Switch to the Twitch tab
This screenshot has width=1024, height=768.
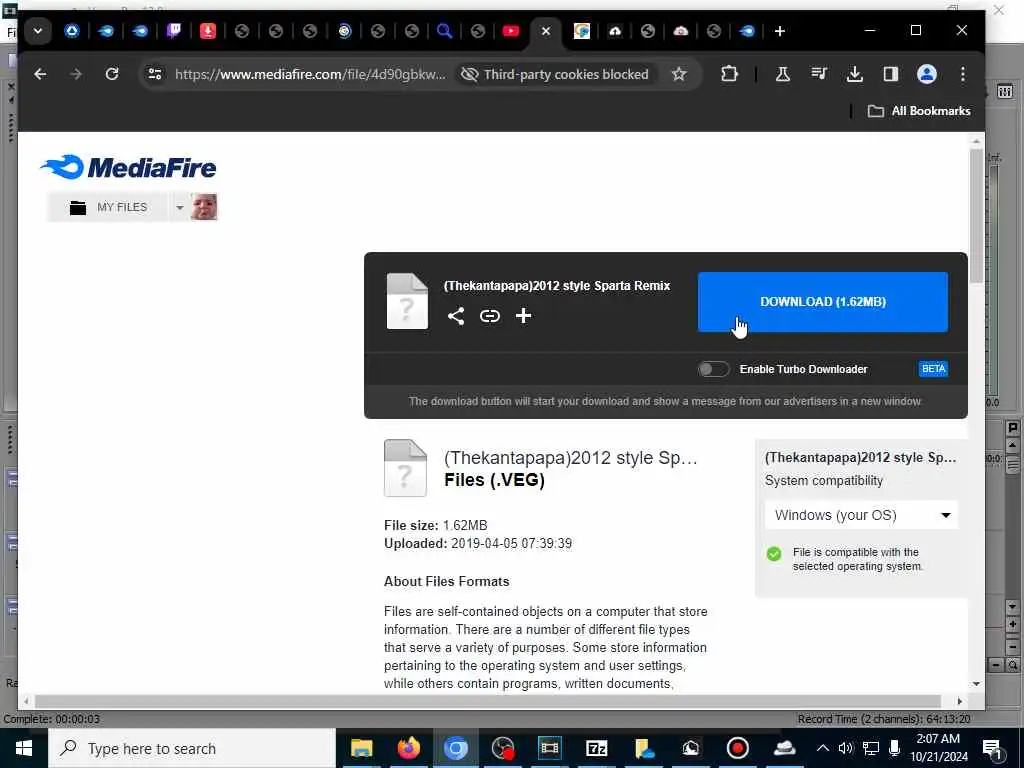click(x=174, y=31)
